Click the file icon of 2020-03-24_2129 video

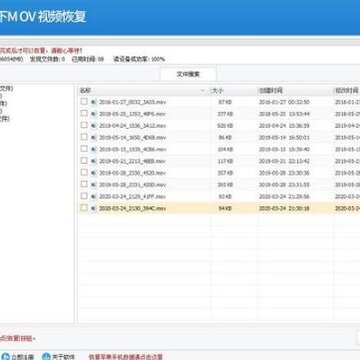tap(94, 196)
